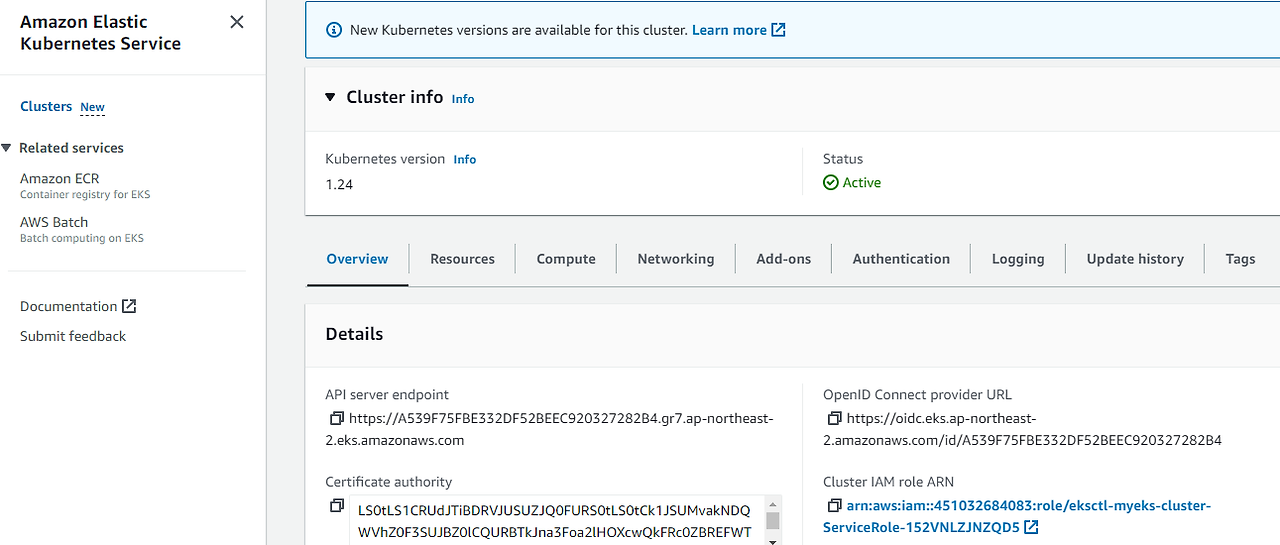
Task: Close the Amazon EKS sidebar panel
Action: (237, 22)
